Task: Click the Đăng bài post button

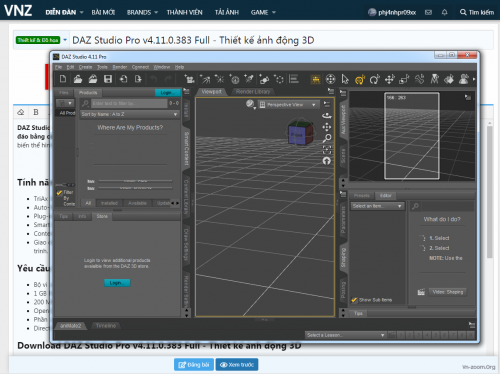Action: tap(194, 365)
